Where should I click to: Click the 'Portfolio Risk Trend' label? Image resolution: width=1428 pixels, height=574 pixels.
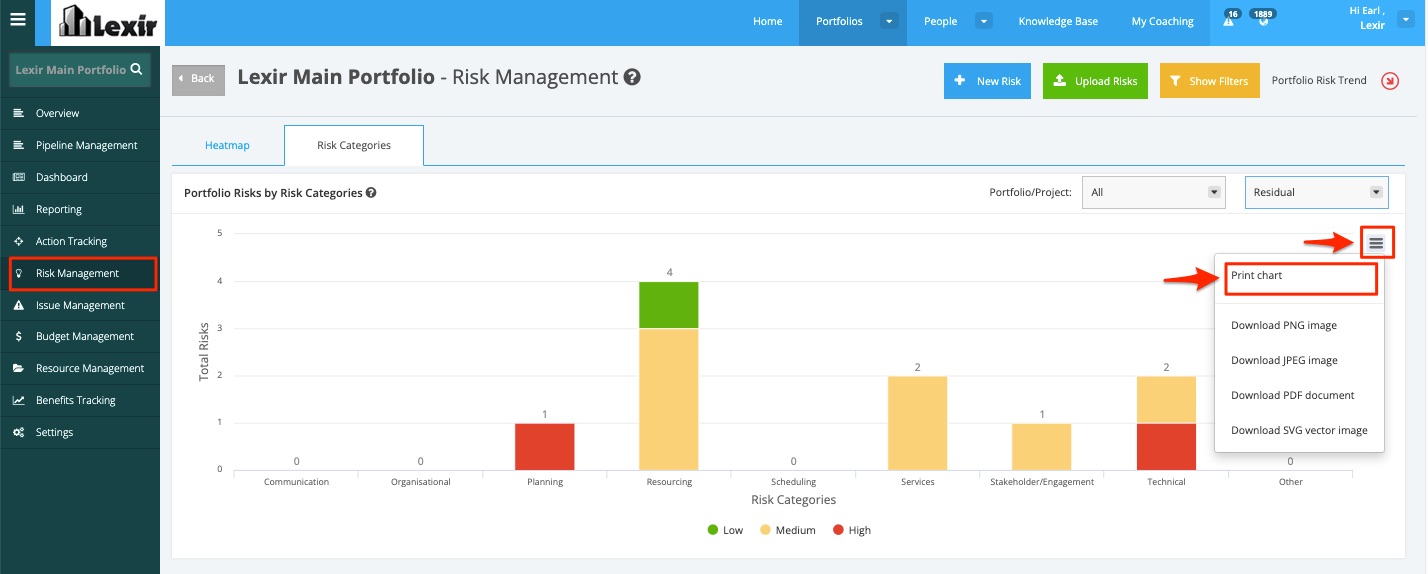(x=1319, y=81)
